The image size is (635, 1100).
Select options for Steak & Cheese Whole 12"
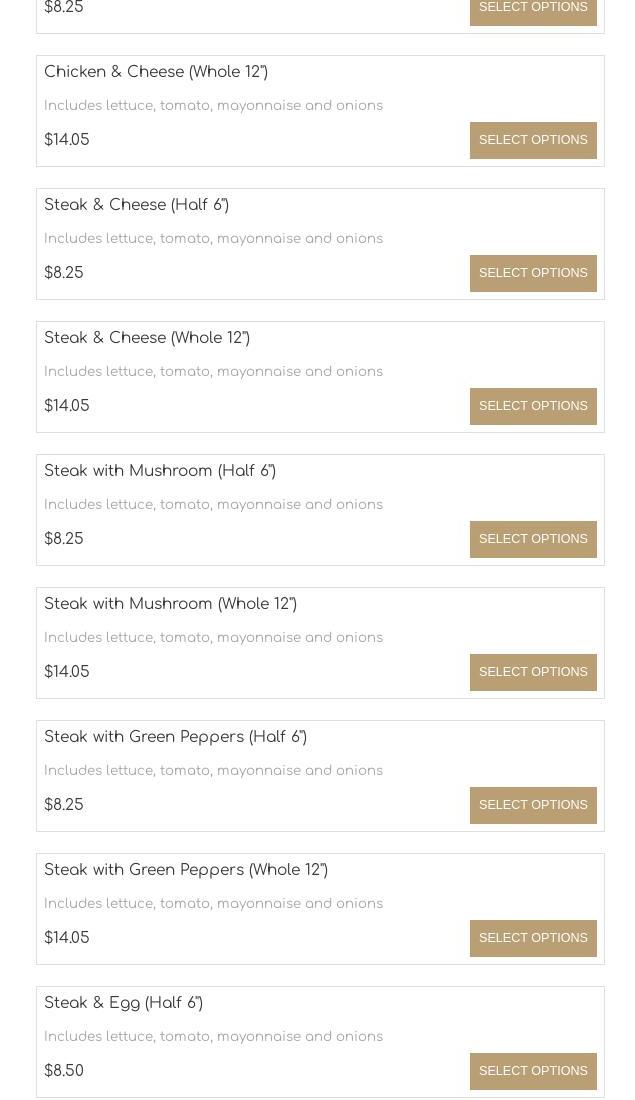click(x=533, y=406)
